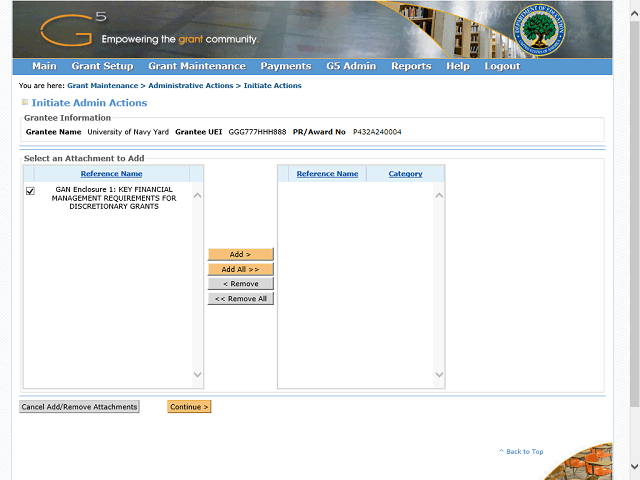Viewport: 640px width, 480px height.
Task: Click the Initiate Admin Actions heading
Action: pyautogui.click(x=89, y=103)
